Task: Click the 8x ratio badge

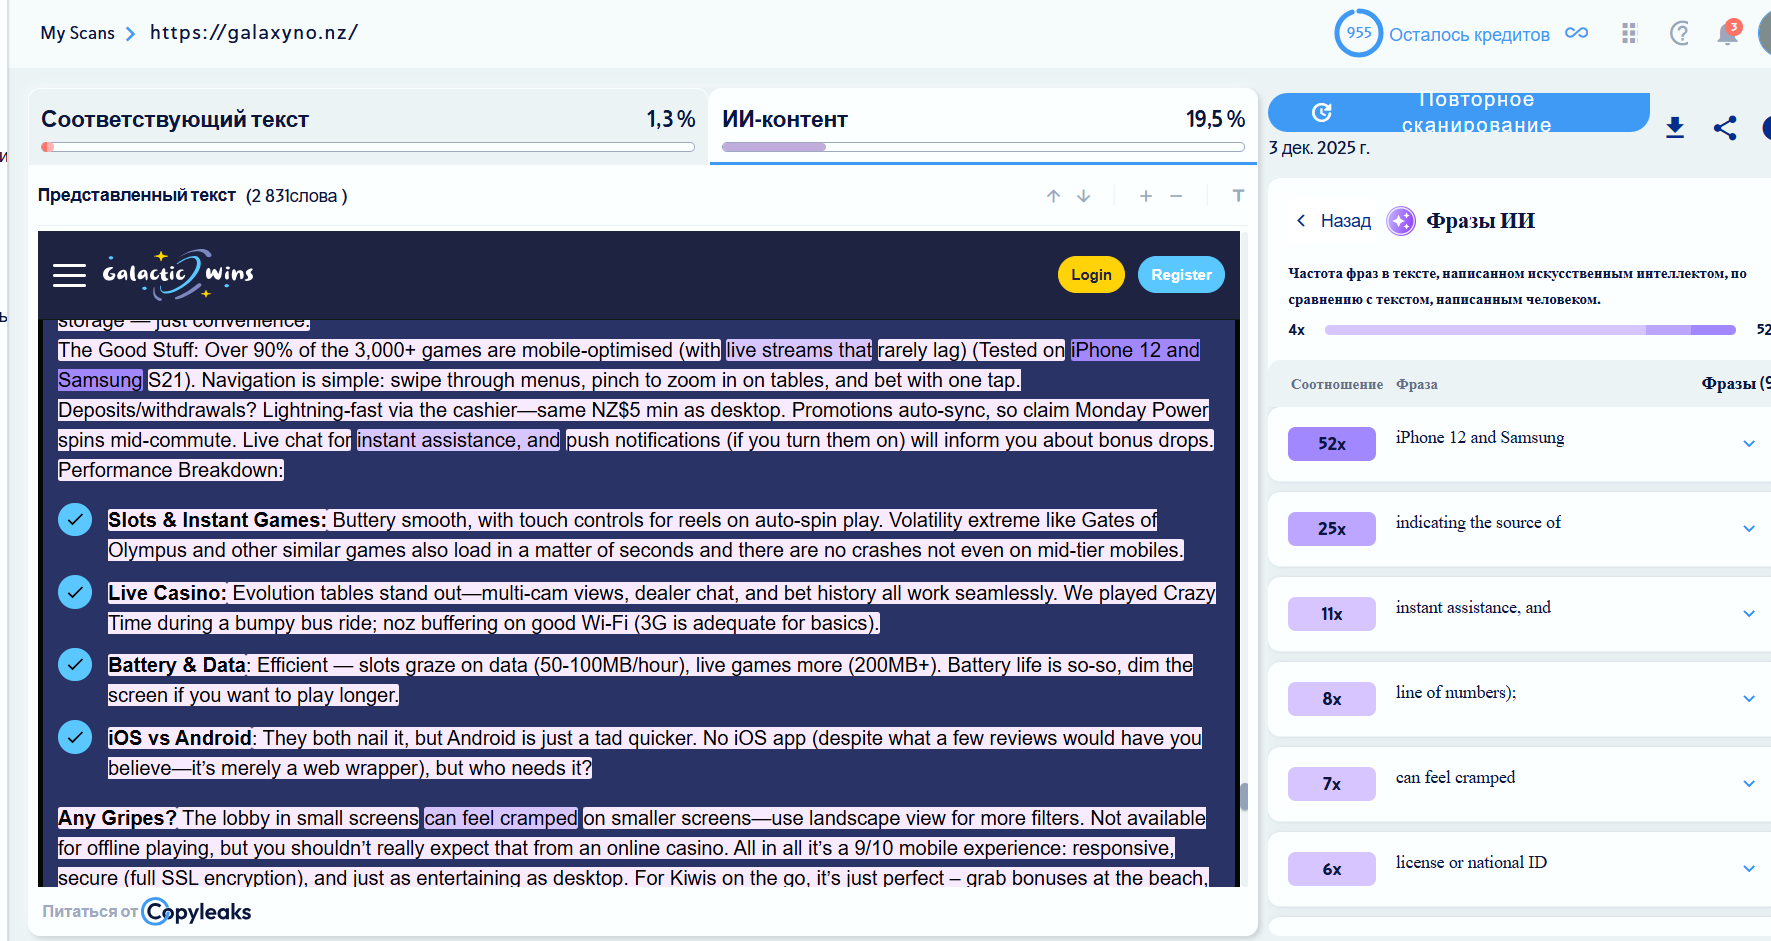Action: click(x=1332, y=699)
